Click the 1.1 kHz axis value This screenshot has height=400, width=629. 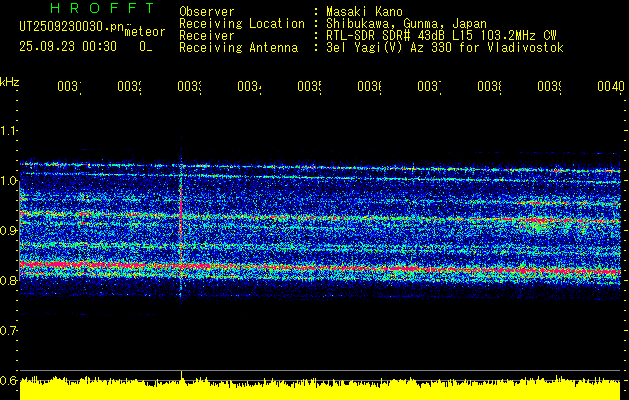coord(8,131)
